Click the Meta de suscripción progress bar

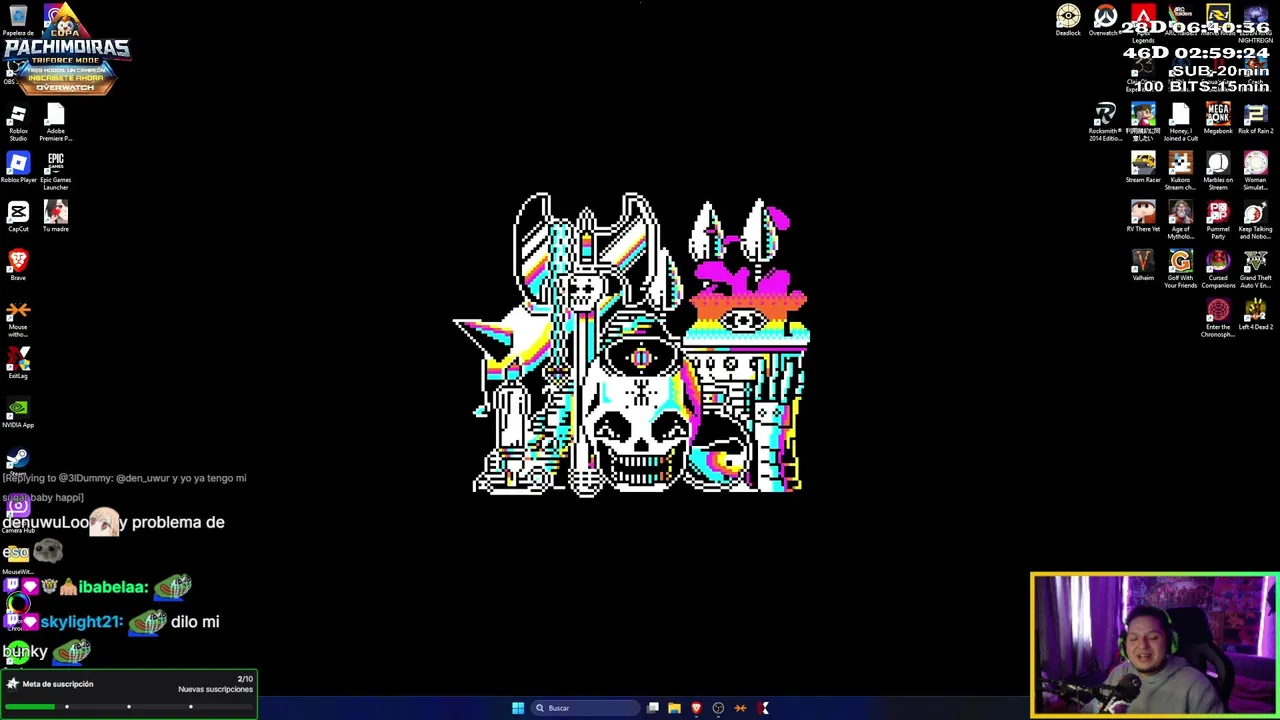[128, 707]
